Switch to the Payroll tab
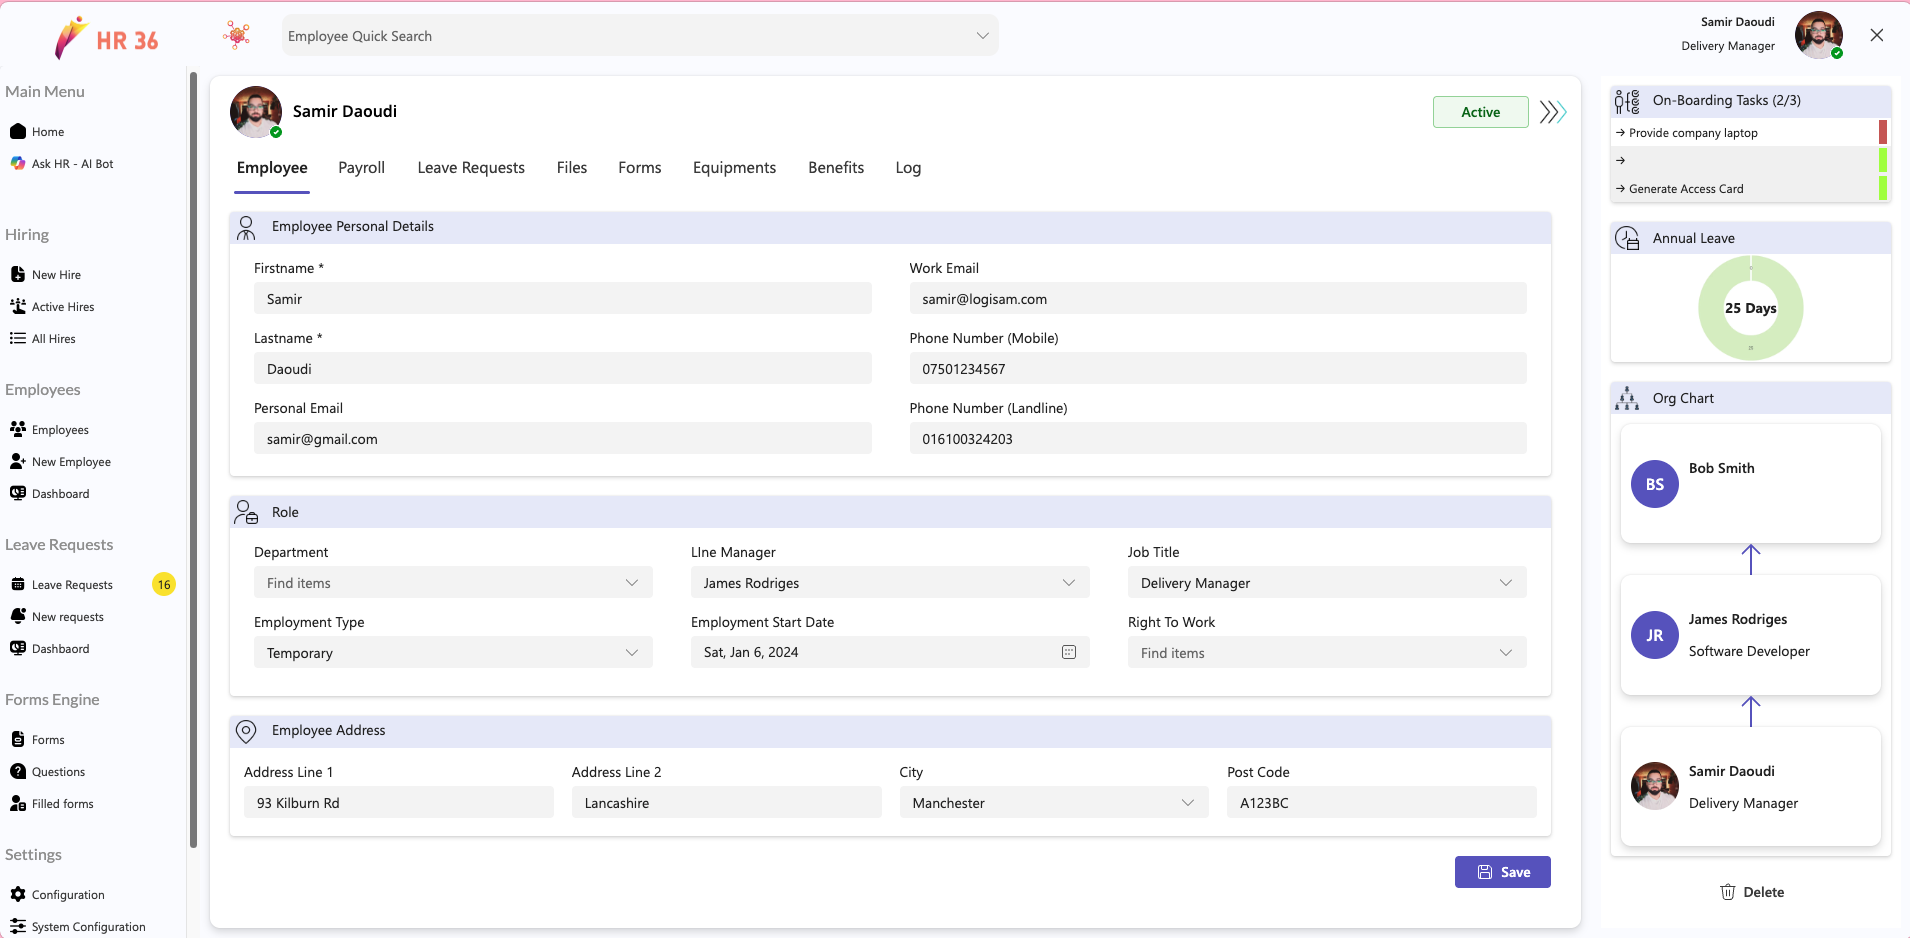Screen dimensions: 1910x938 tap(361, 168)
